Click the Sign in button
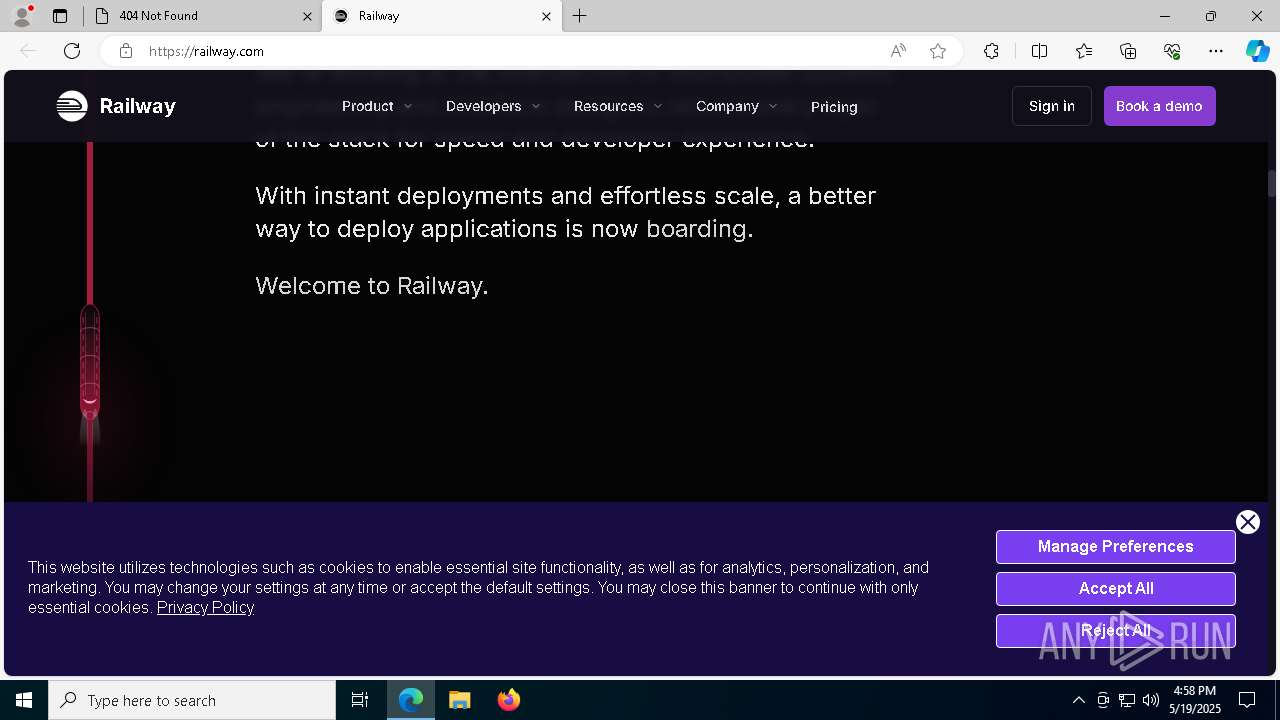The image size is (1280, 720). pos(1052,106)
